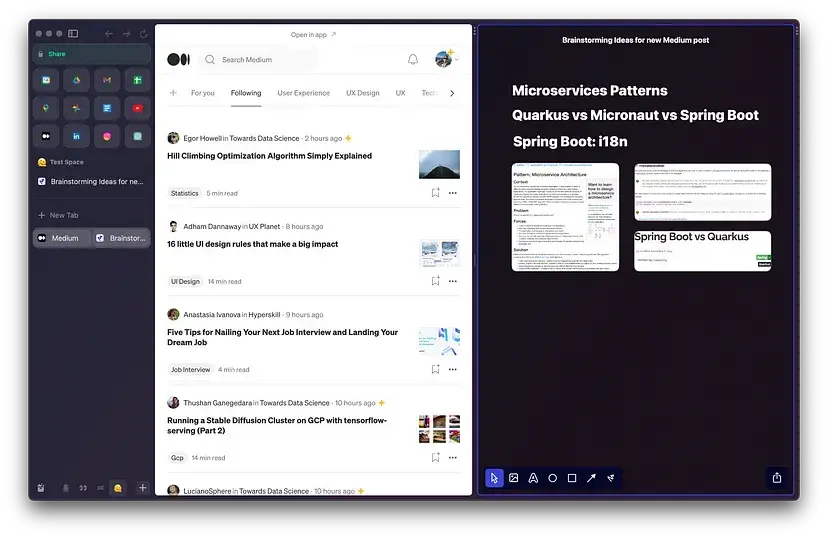Reload the page with refresh icon
Viewport: 828px width, 538px height.
click(x=143, y=34)
